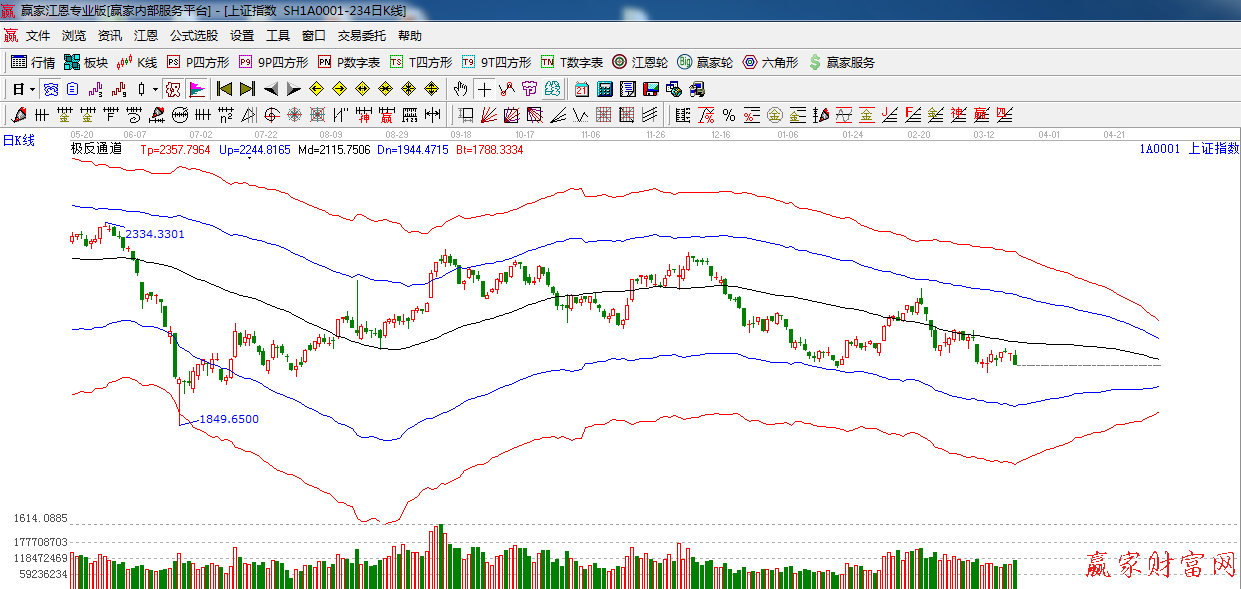Select the hand pan tool
The width and height of the screenshot is (1241, 589).
(461, 89)
